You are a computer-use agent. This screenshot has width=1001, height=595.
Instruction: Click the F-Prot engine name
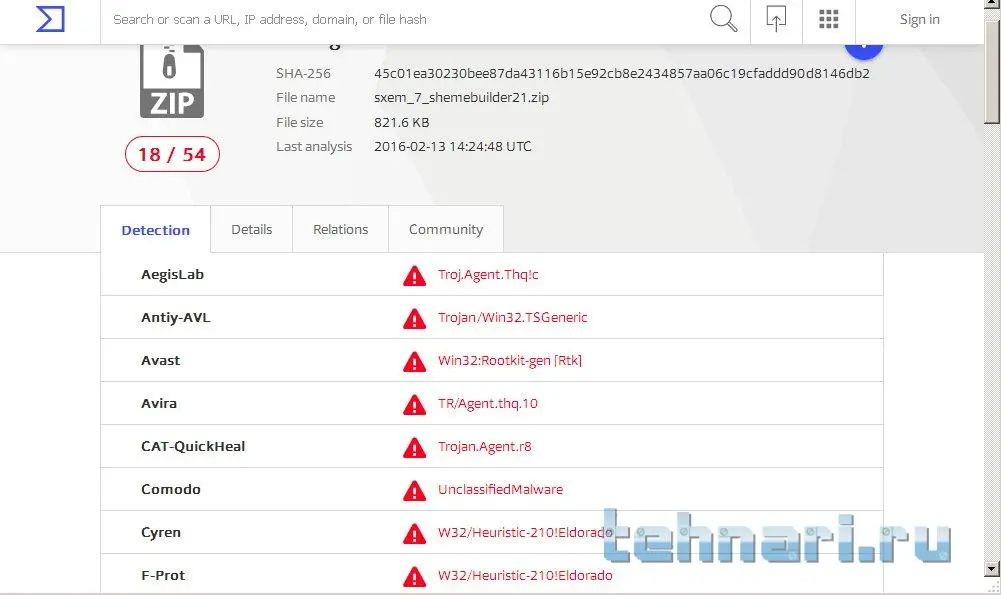163,575
